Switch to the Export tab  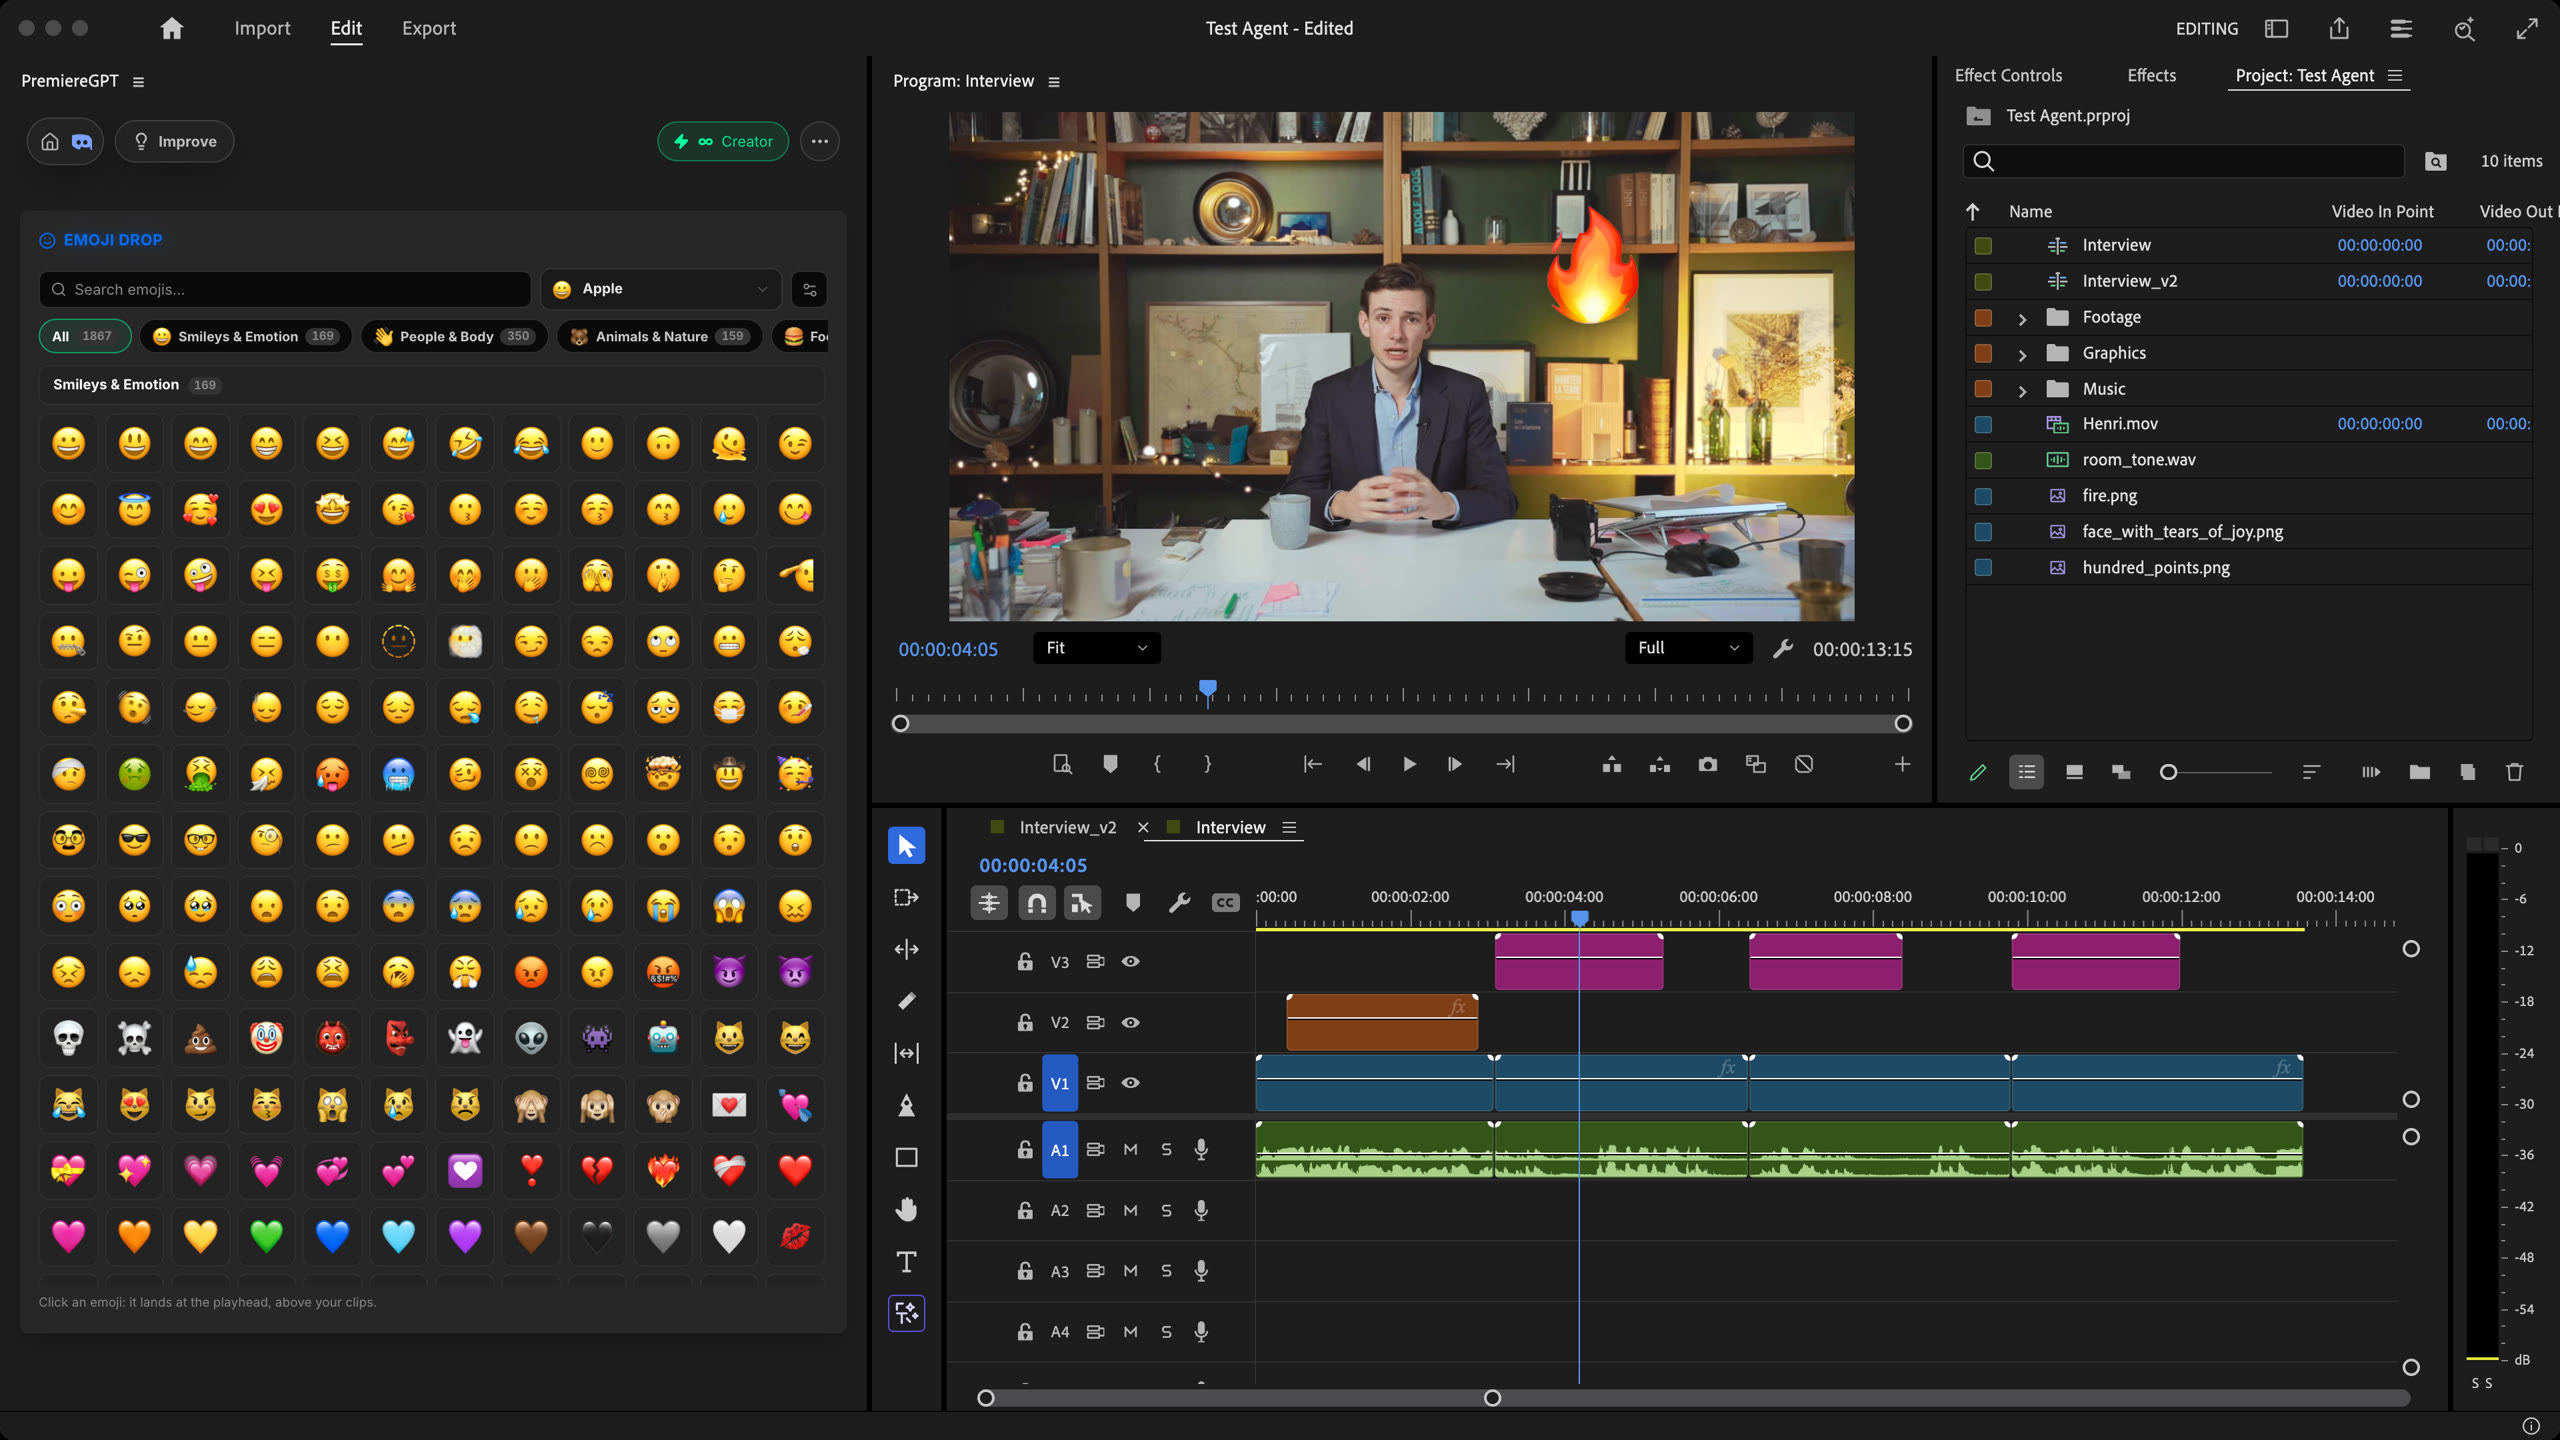(x=429, y=29)
